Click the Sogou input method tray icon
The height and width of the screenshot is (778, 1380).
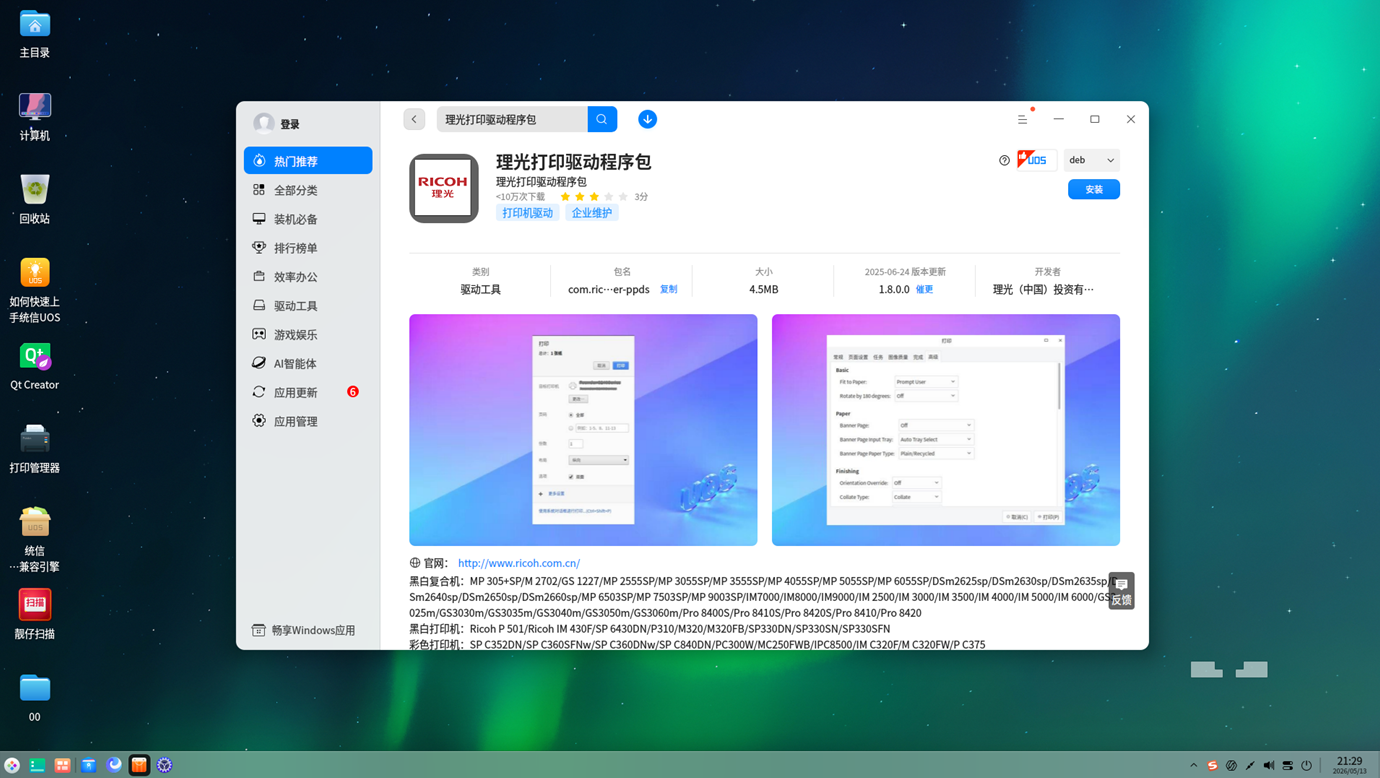1212,765
